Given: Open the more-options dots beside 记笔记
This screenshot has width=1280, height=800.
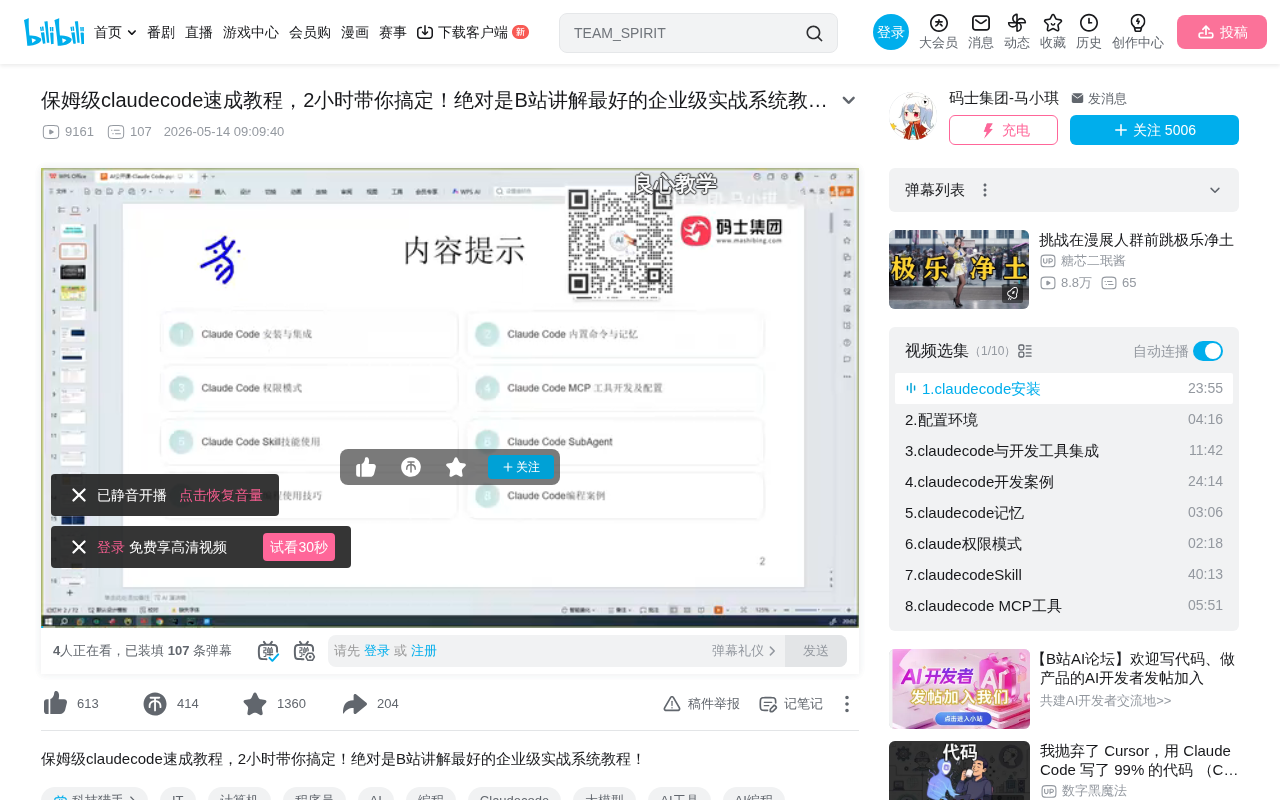Looking at the screenshot, I should point(846,704).
